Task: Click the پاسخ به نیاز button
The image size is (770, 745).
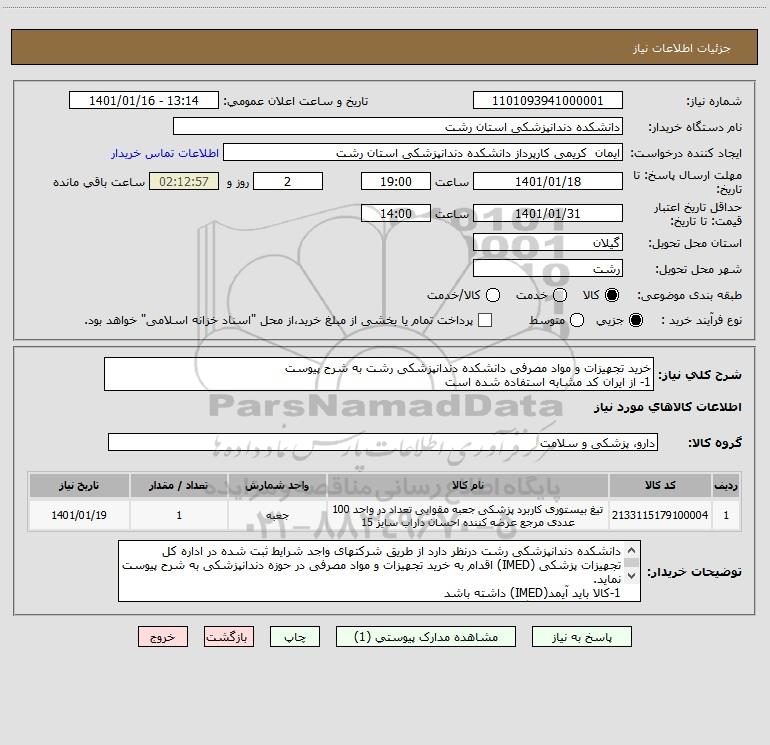Action: click(581, 637)
